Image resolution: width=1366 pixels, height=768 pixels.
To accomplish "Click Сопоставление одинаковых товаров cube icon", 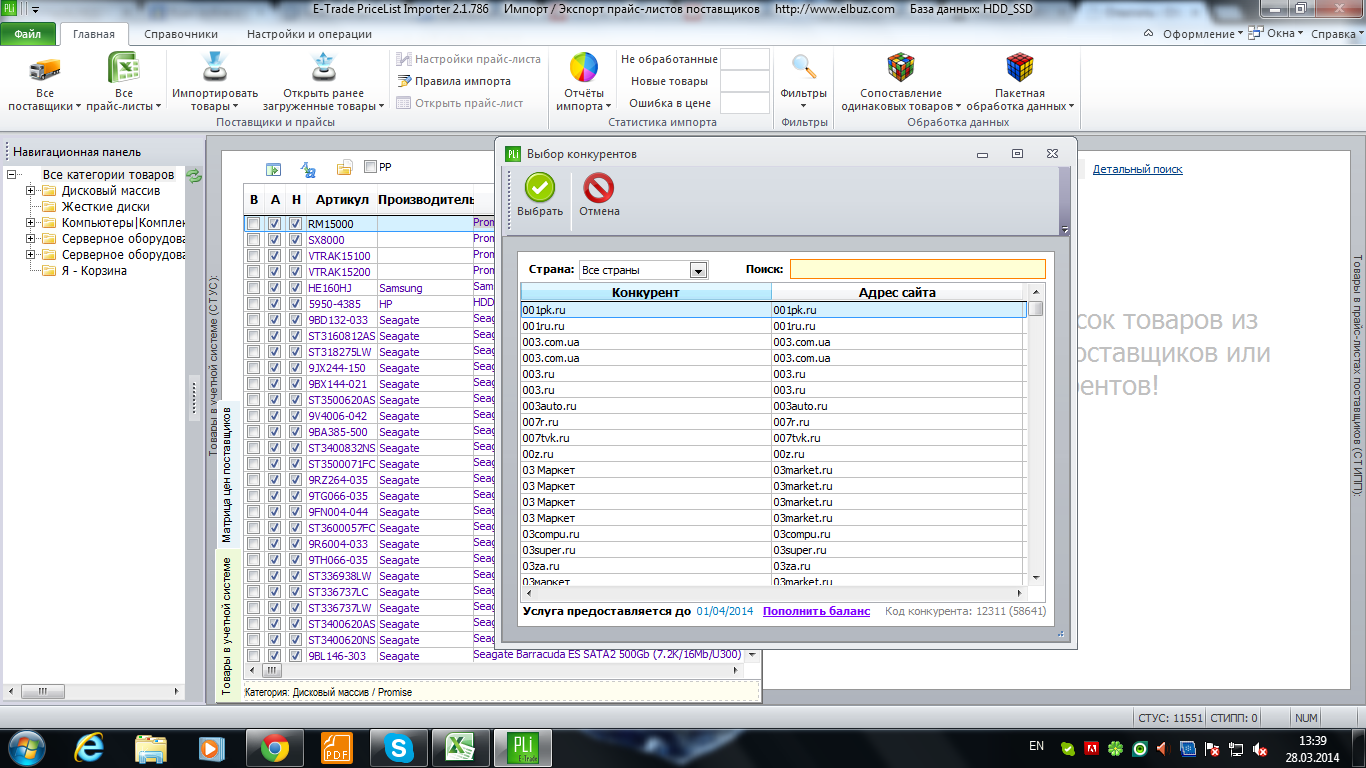I will point(901,68).
